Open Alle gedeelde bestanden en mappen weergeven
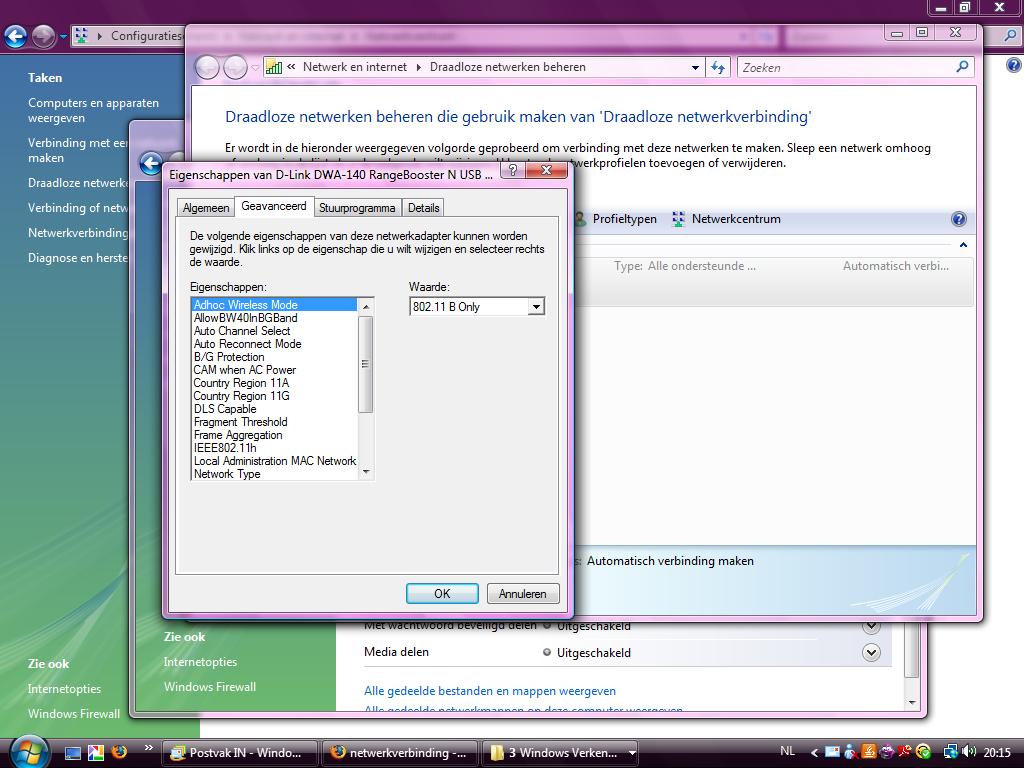This screenshot has width=1024, height=768. [x=490, y=691]
